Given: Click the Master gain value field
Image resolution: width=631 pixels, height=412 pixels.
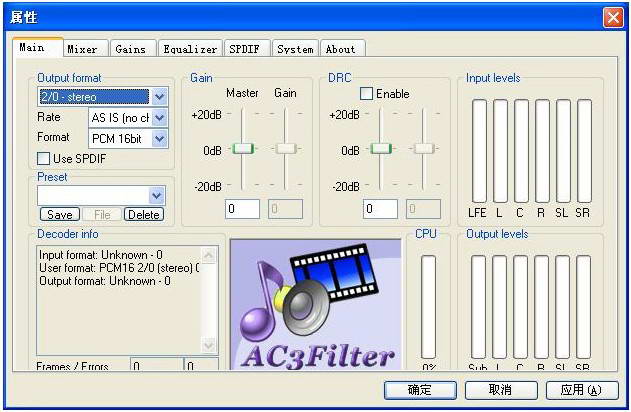Looking at the screenshot, I should (243, 209).
